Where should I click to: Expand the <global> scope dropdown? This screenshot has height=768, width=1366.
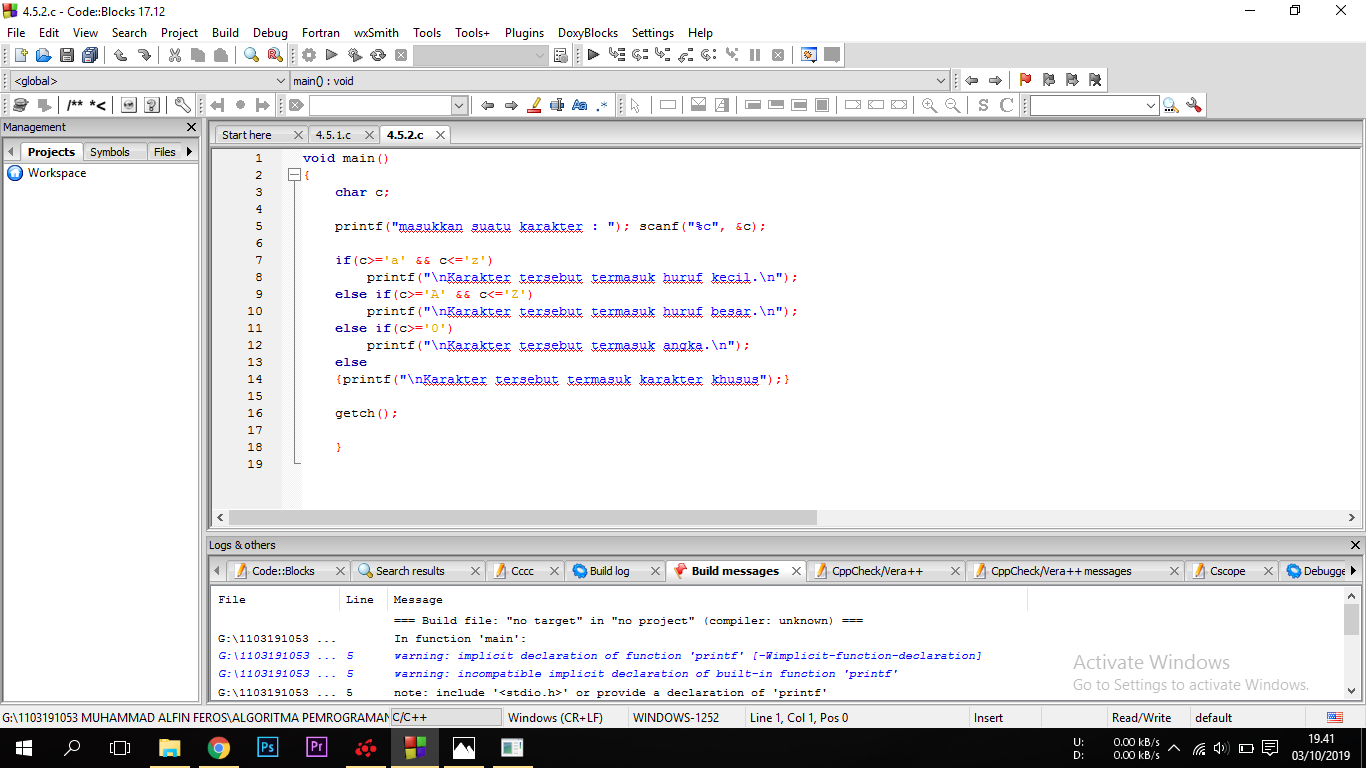[280, 81]
